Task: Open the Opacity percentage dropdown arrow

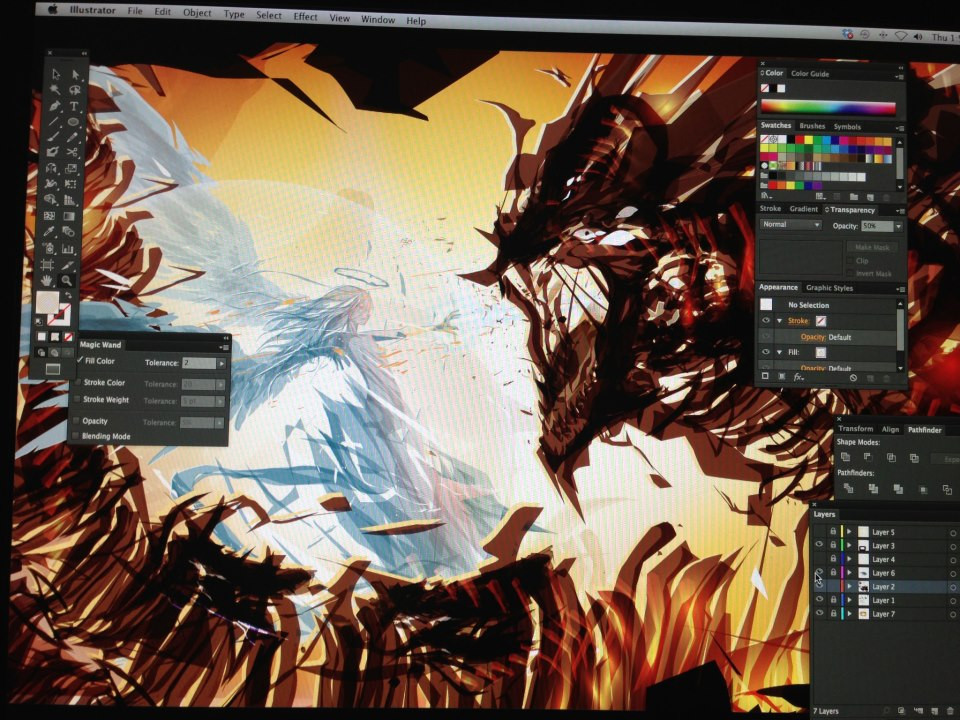Action: click(898, 227)
